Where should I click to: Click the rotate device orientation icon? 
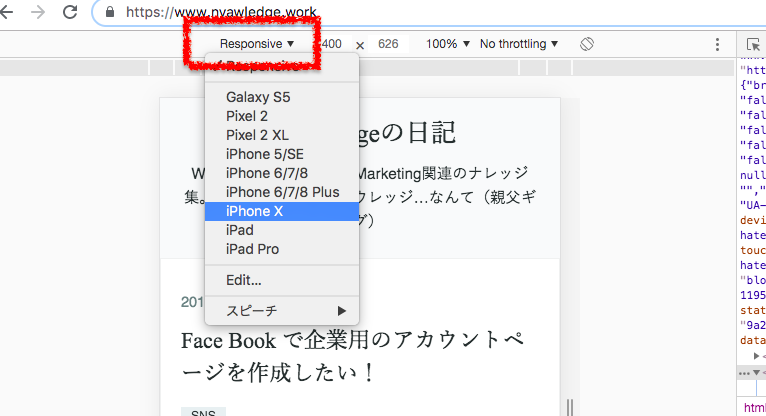587,44
